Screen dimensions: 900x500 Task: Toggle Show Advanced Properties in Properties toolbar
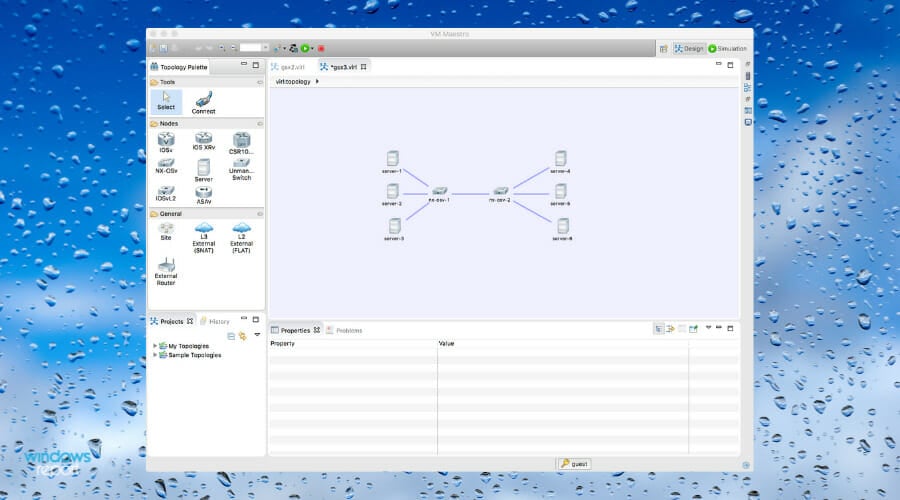(x=670, y=329)
